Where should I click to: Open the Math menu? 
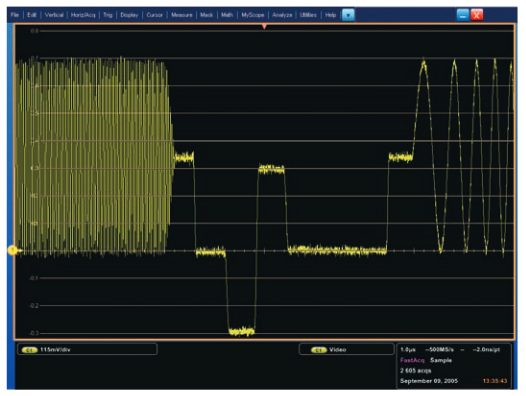click(227, 15)
